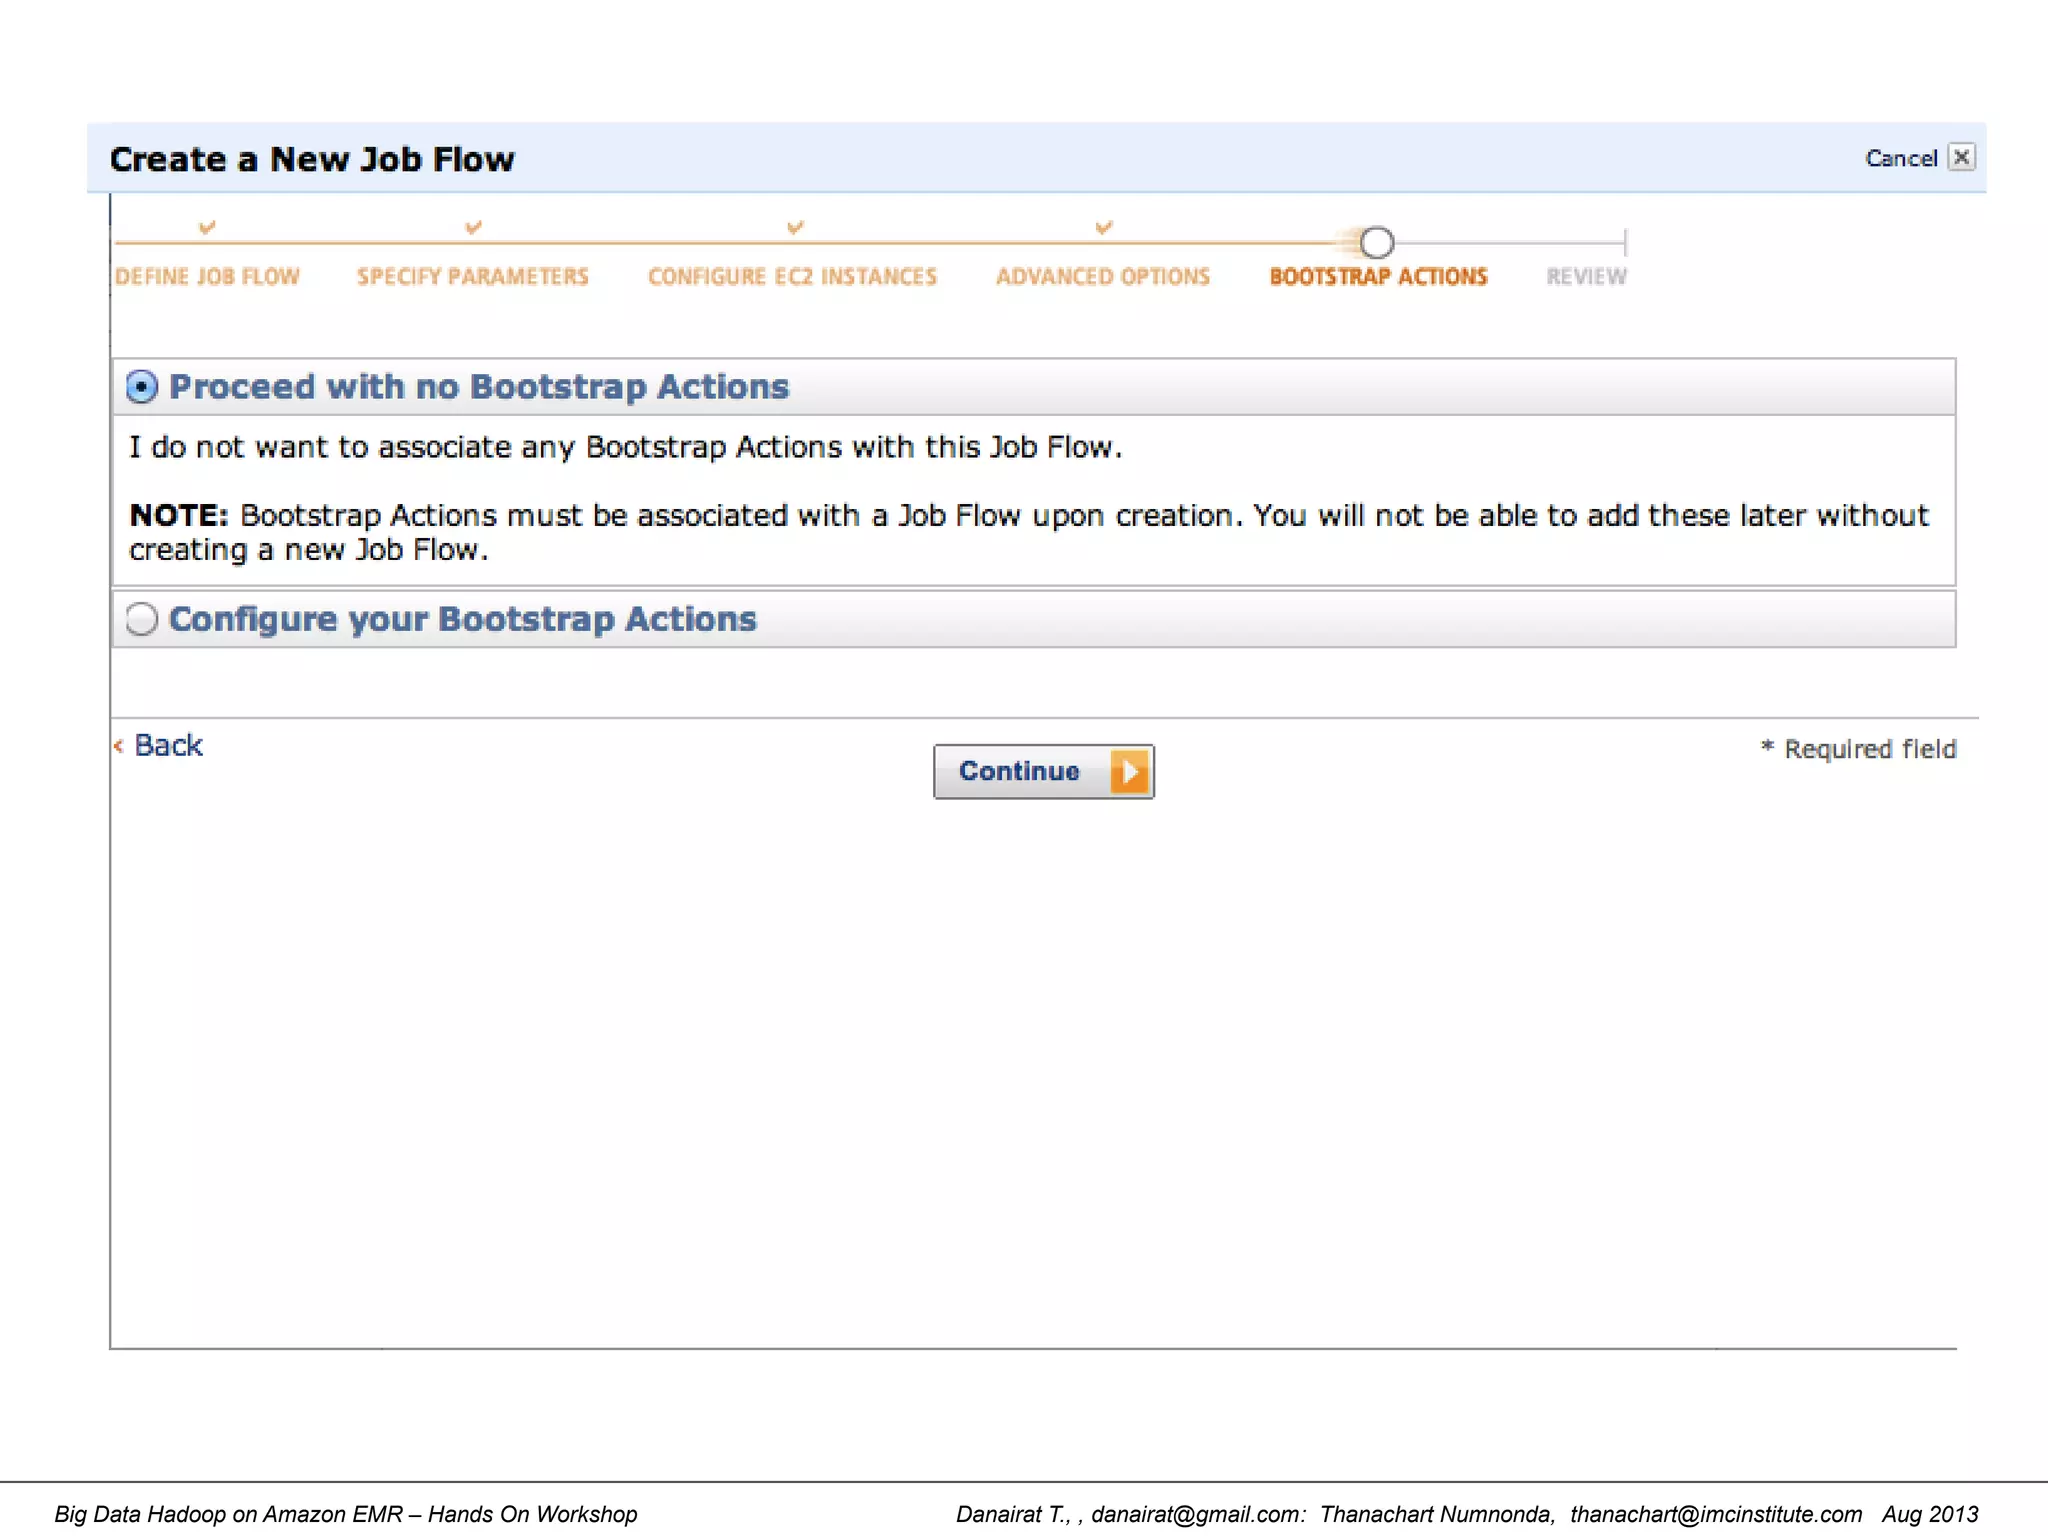
Task: Close the dialog with the X icon
Action: click(1962, 157)
